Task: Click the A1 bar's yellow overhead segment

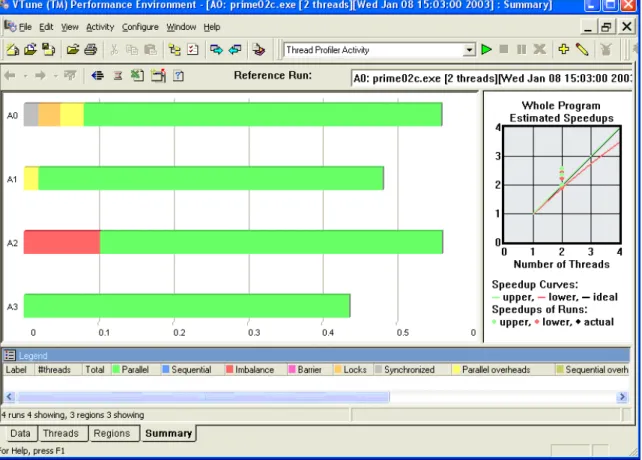Action: [31, 178]
